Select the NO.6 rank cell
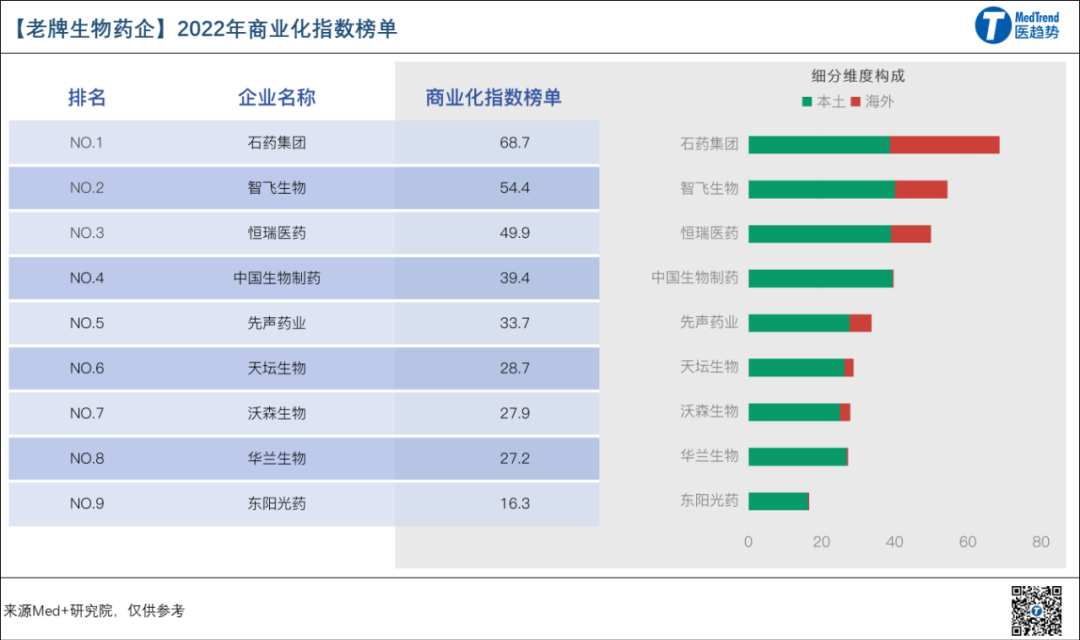Image resolution: width=1080 pixels, height=640 pixels. point(87,368)
